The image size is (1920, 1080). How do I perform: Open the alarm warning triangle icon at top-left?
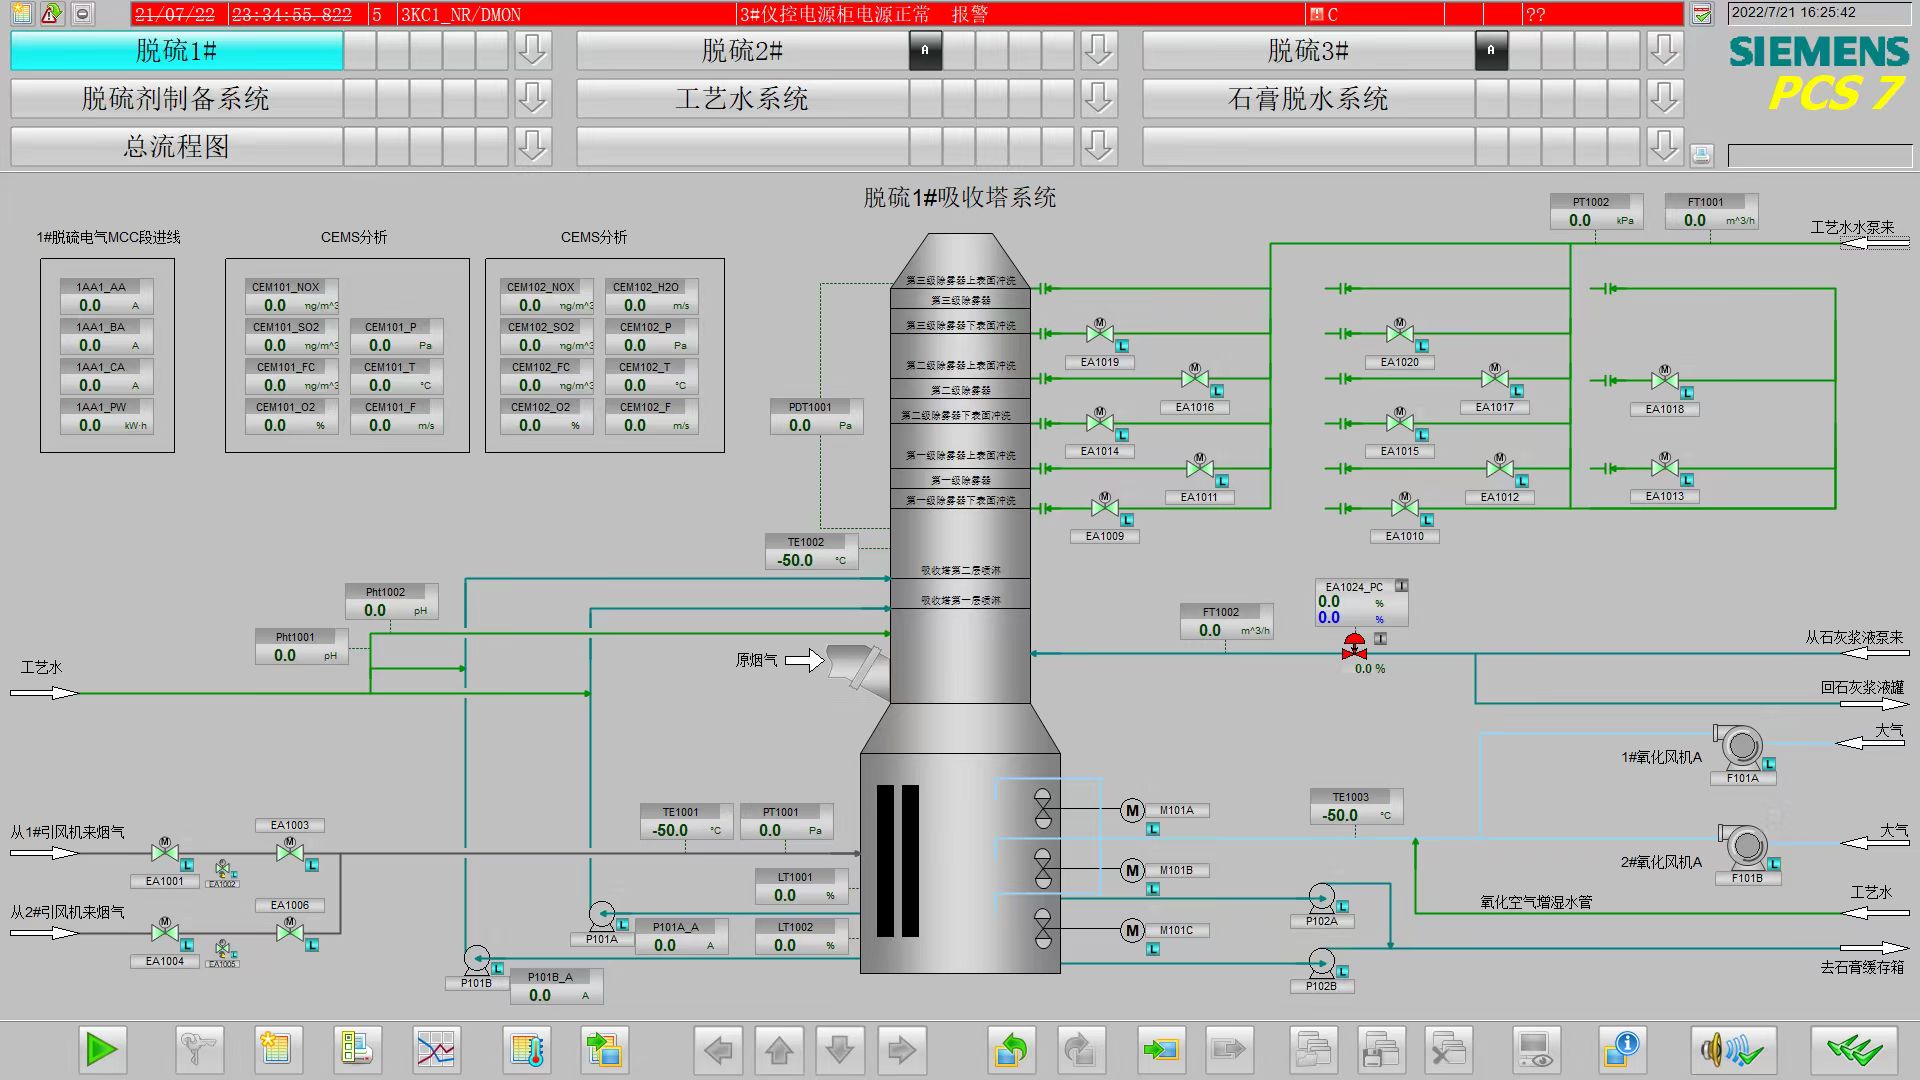[52, 14]
